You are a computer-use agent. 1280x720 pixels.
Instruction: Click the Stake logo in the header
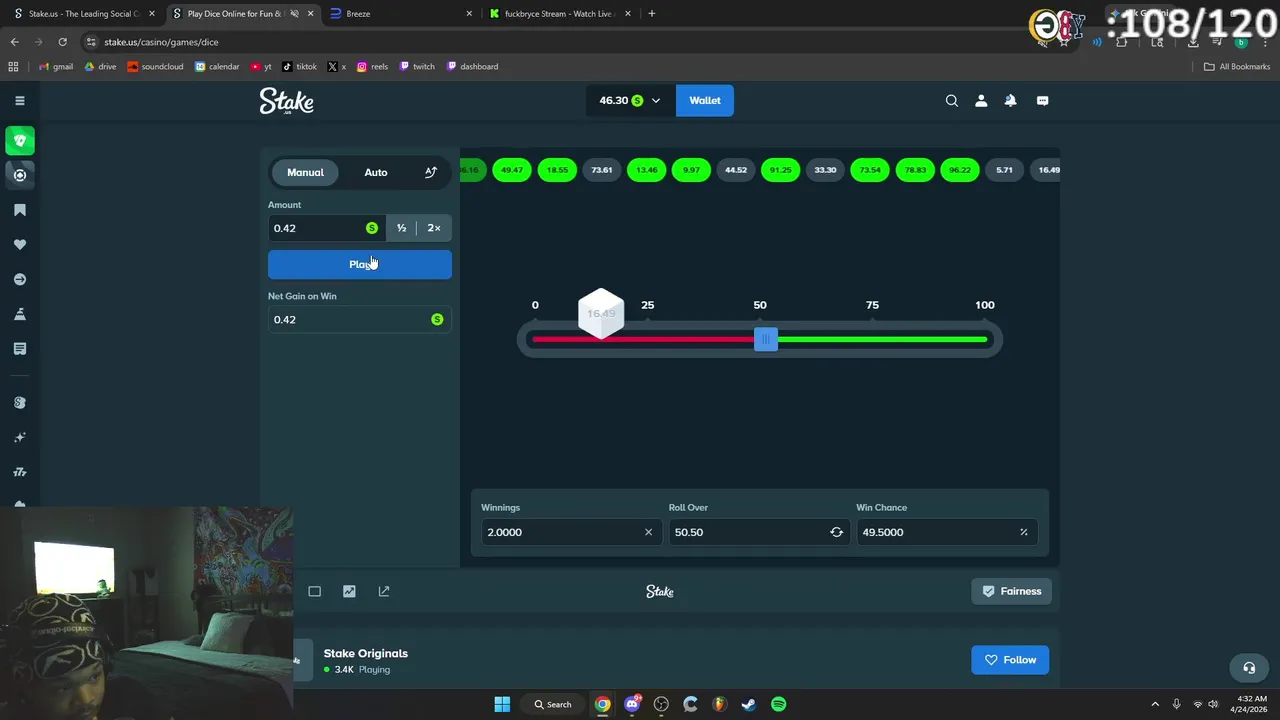point(287,101)
